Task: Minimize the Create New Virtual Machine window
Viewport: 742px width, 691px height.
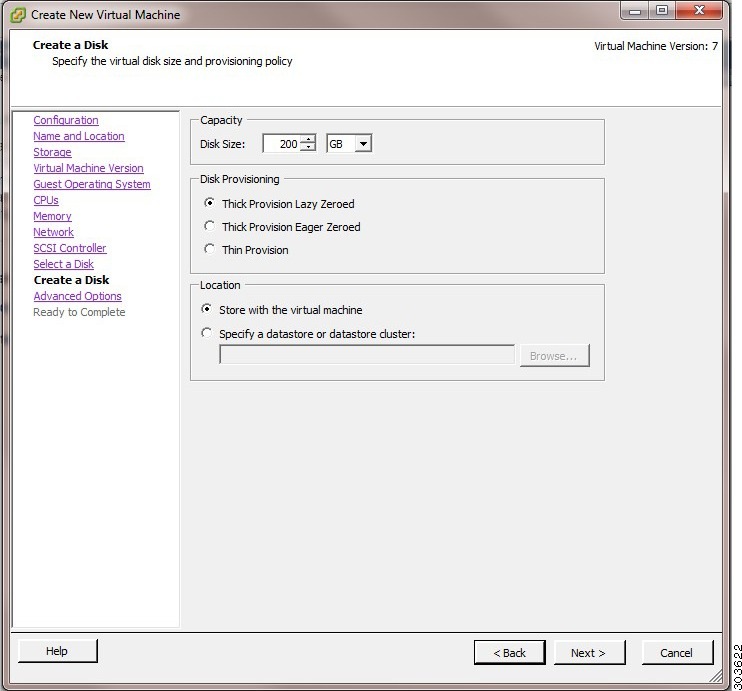Action: tap(635, 10)
